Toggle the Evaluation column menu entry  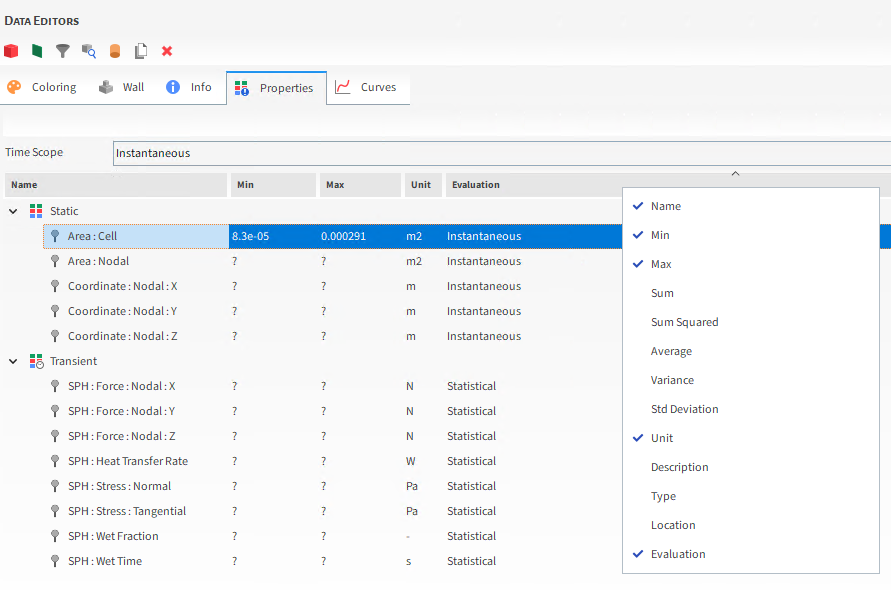(x=750, y=554)
